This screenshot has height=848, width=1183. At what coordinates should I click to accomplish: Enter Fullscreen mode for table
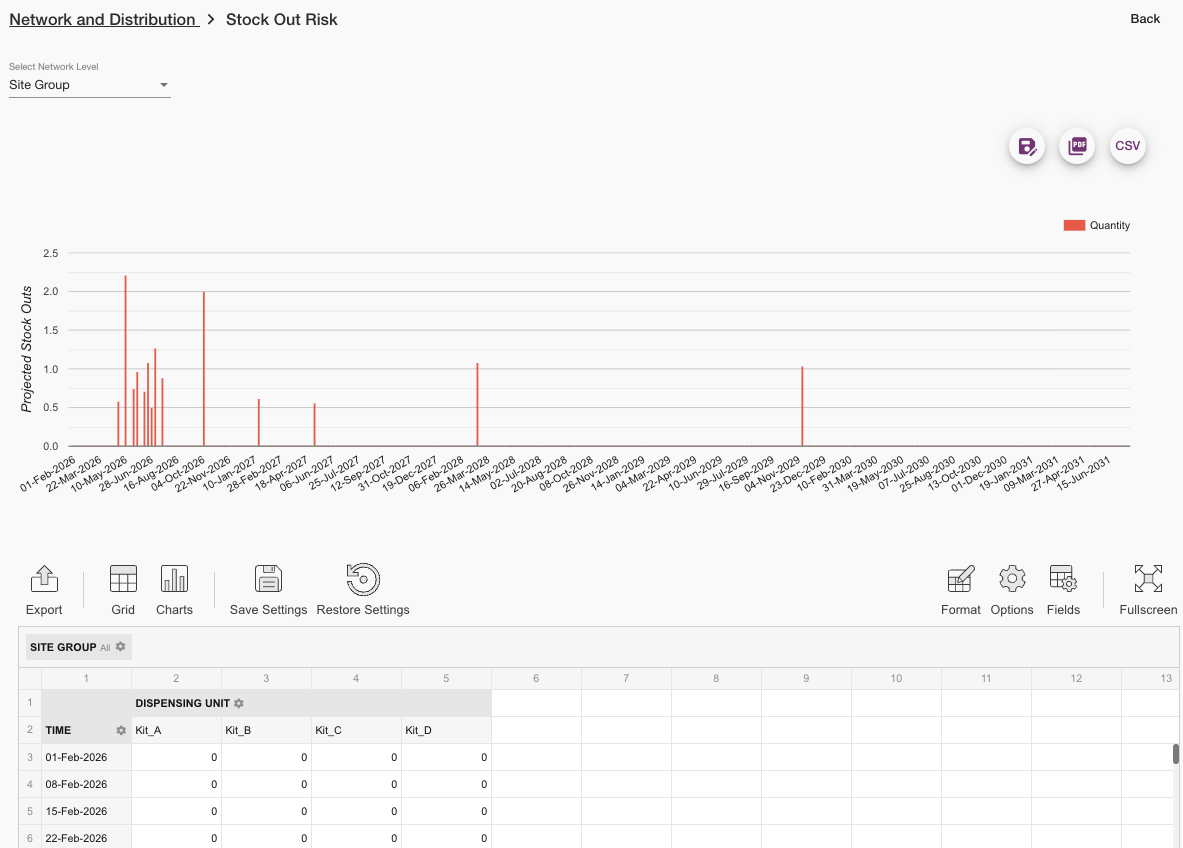click(x=1148, y=589)
